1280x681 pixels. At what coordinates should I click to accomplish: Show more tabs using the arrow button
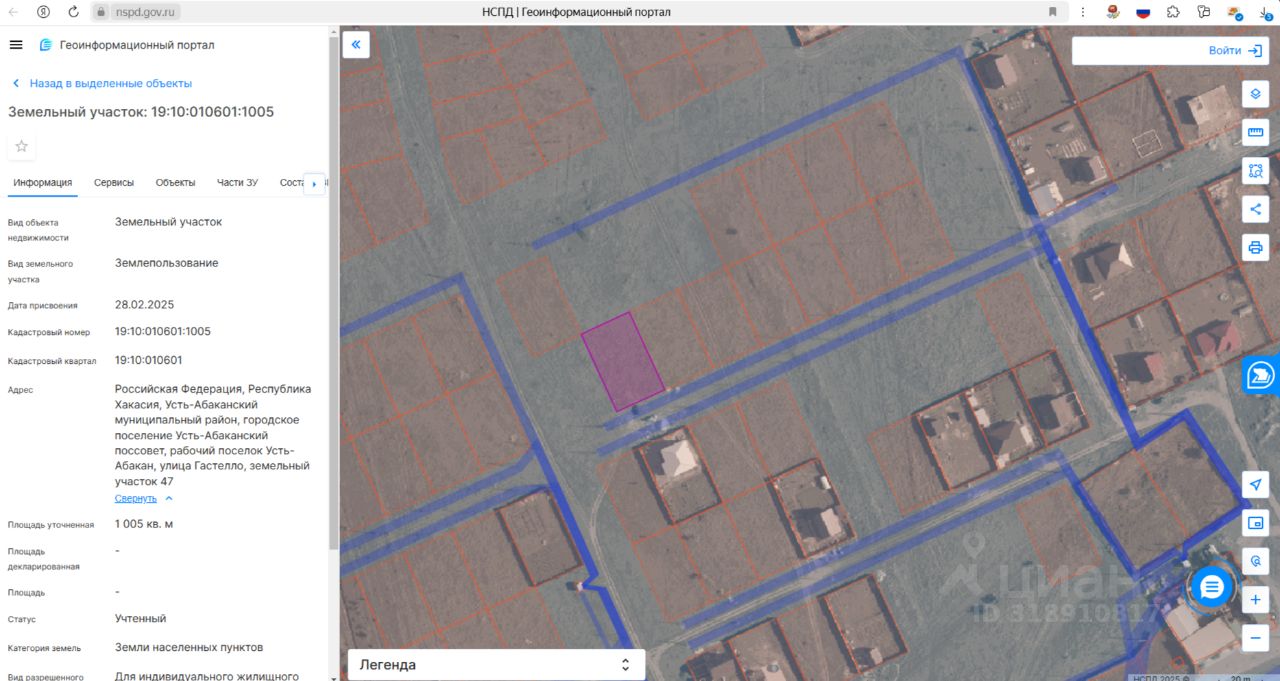click(314, 184)
